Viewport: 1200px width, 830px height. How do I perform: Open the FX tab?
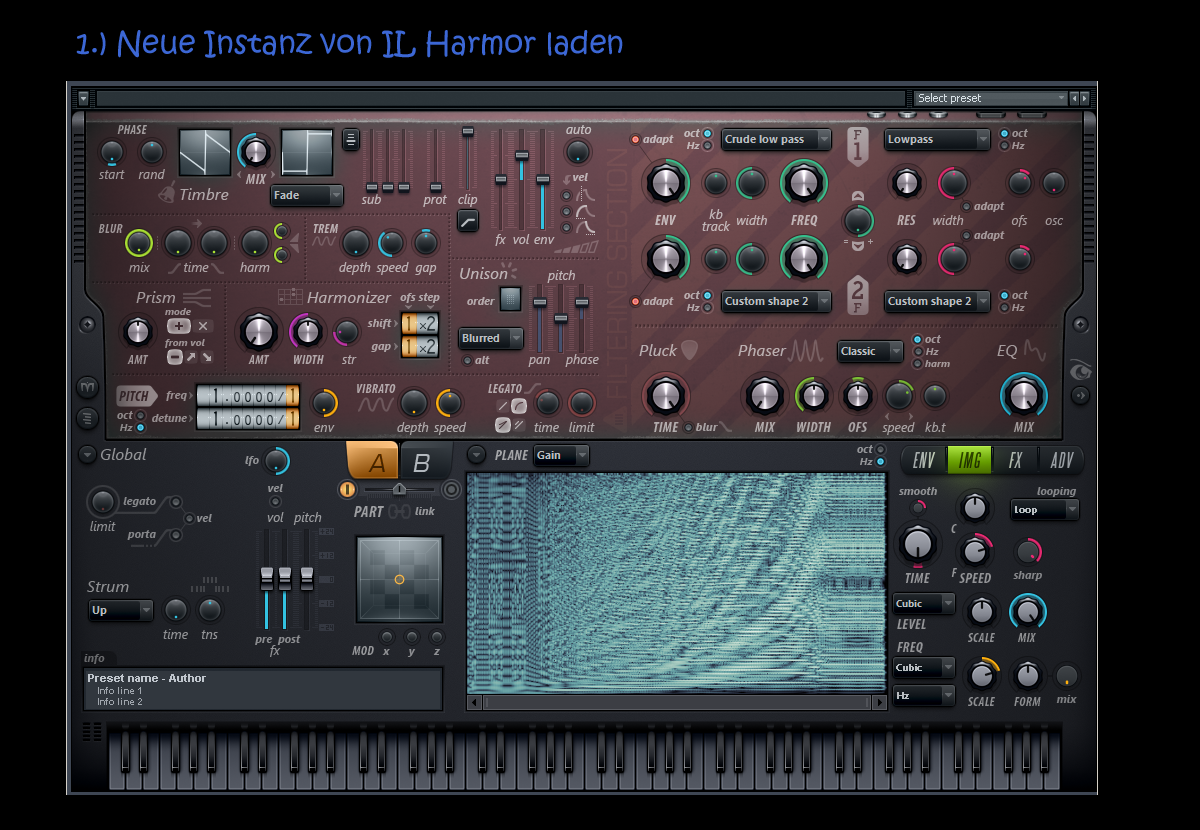click(1015, 460)
